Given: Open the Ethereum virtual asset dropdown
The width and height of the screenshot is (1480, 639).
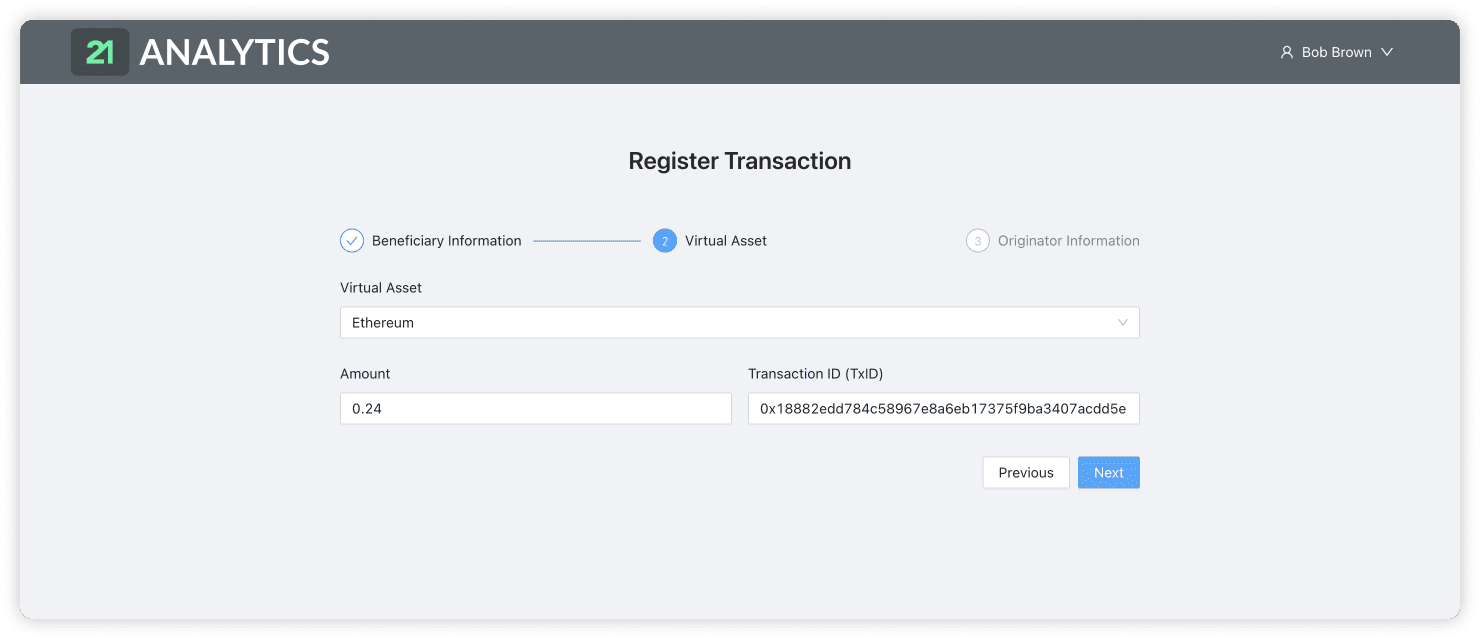Looking at the screenshot, I should (x=730, y=323).
